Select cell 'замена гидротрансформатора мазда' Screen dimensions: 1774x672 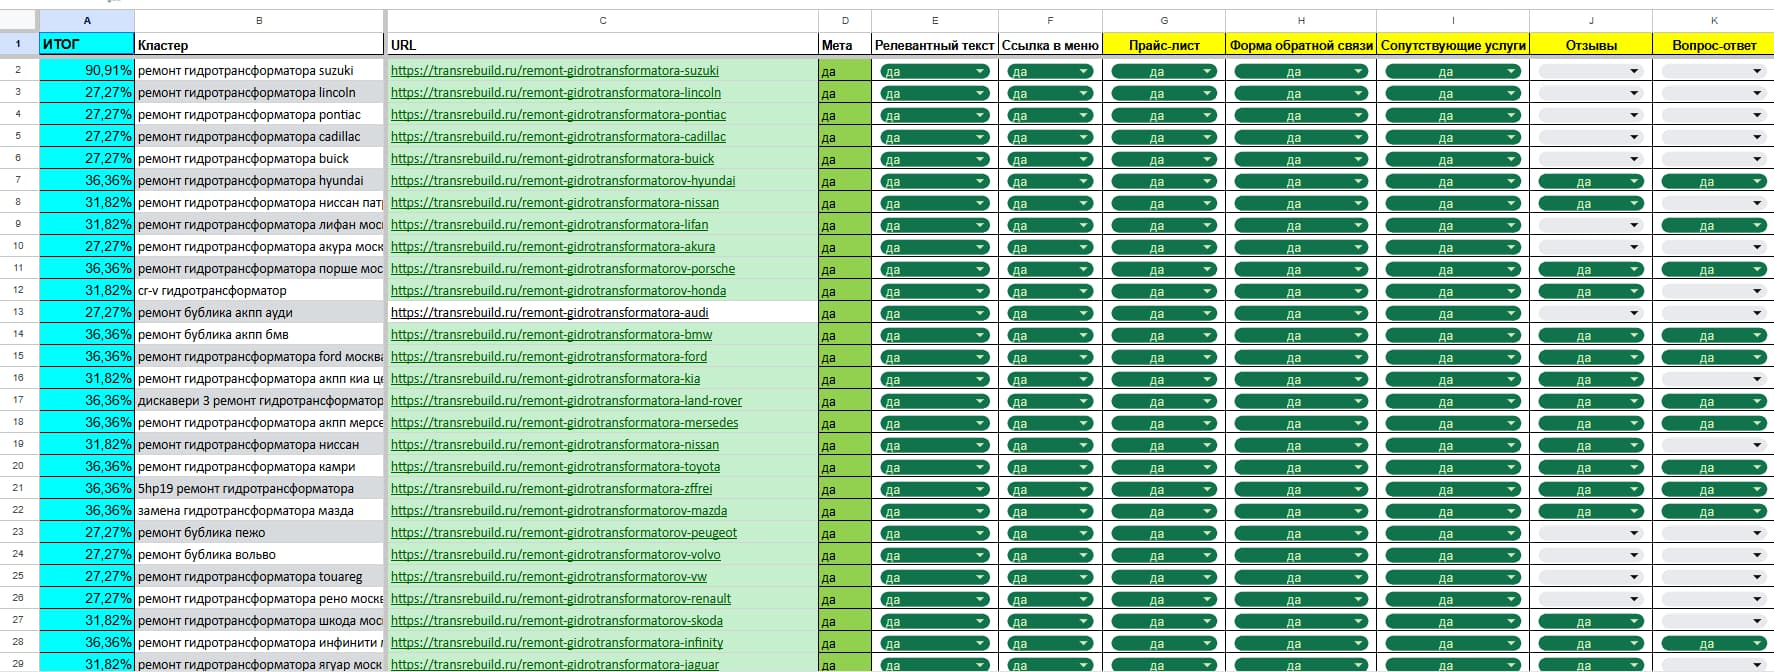(x=259, y=510)
